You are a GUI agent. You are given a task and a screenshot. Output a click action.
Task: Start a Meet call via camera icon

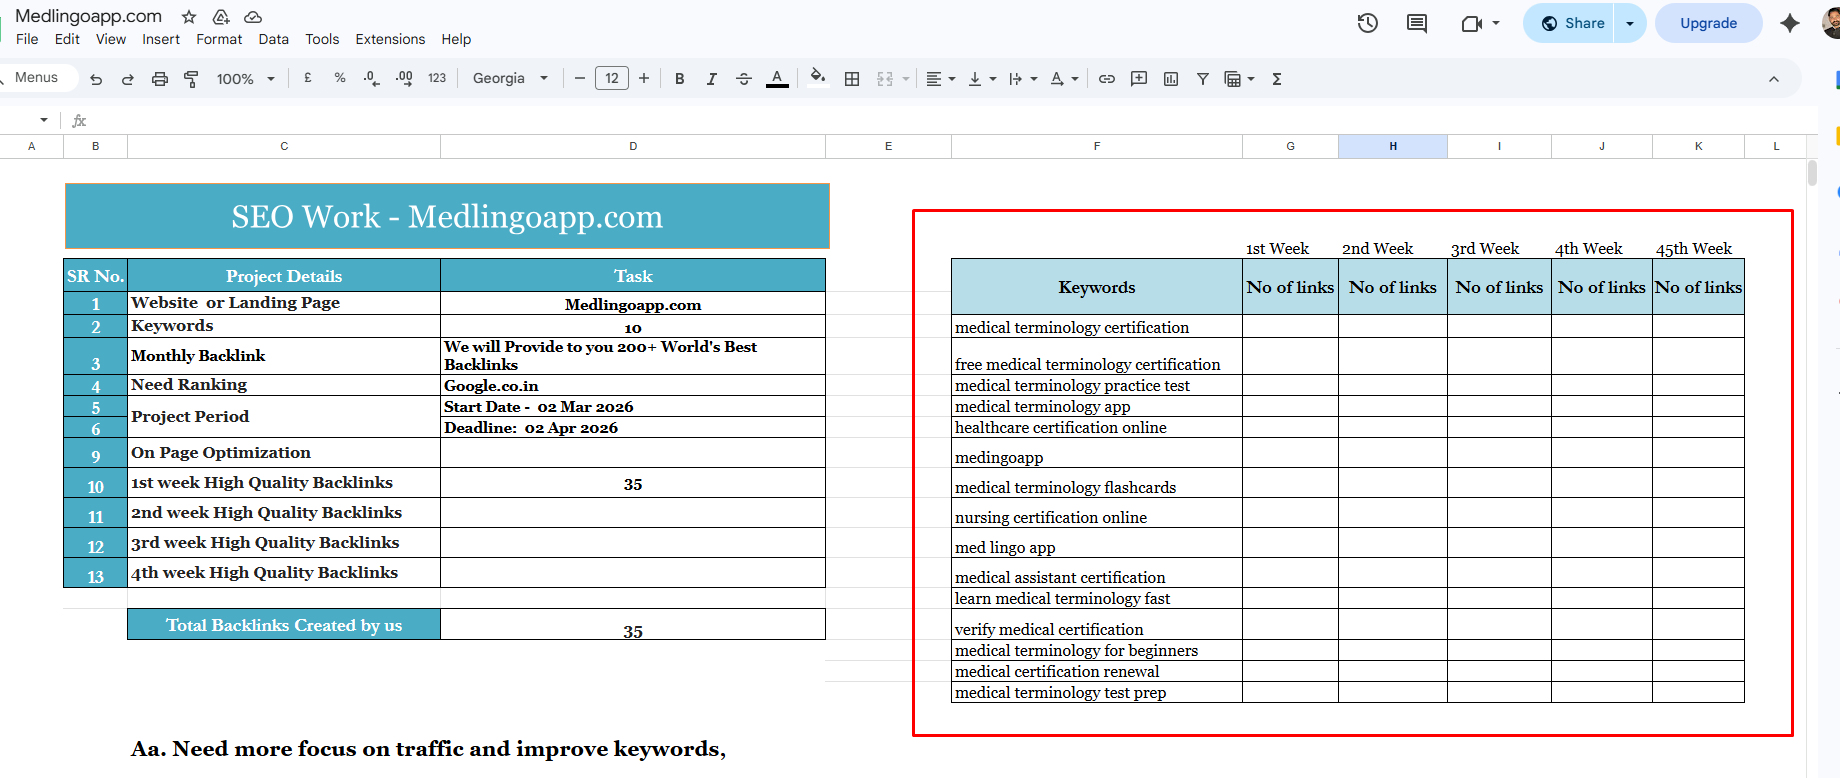[1472, 23]
